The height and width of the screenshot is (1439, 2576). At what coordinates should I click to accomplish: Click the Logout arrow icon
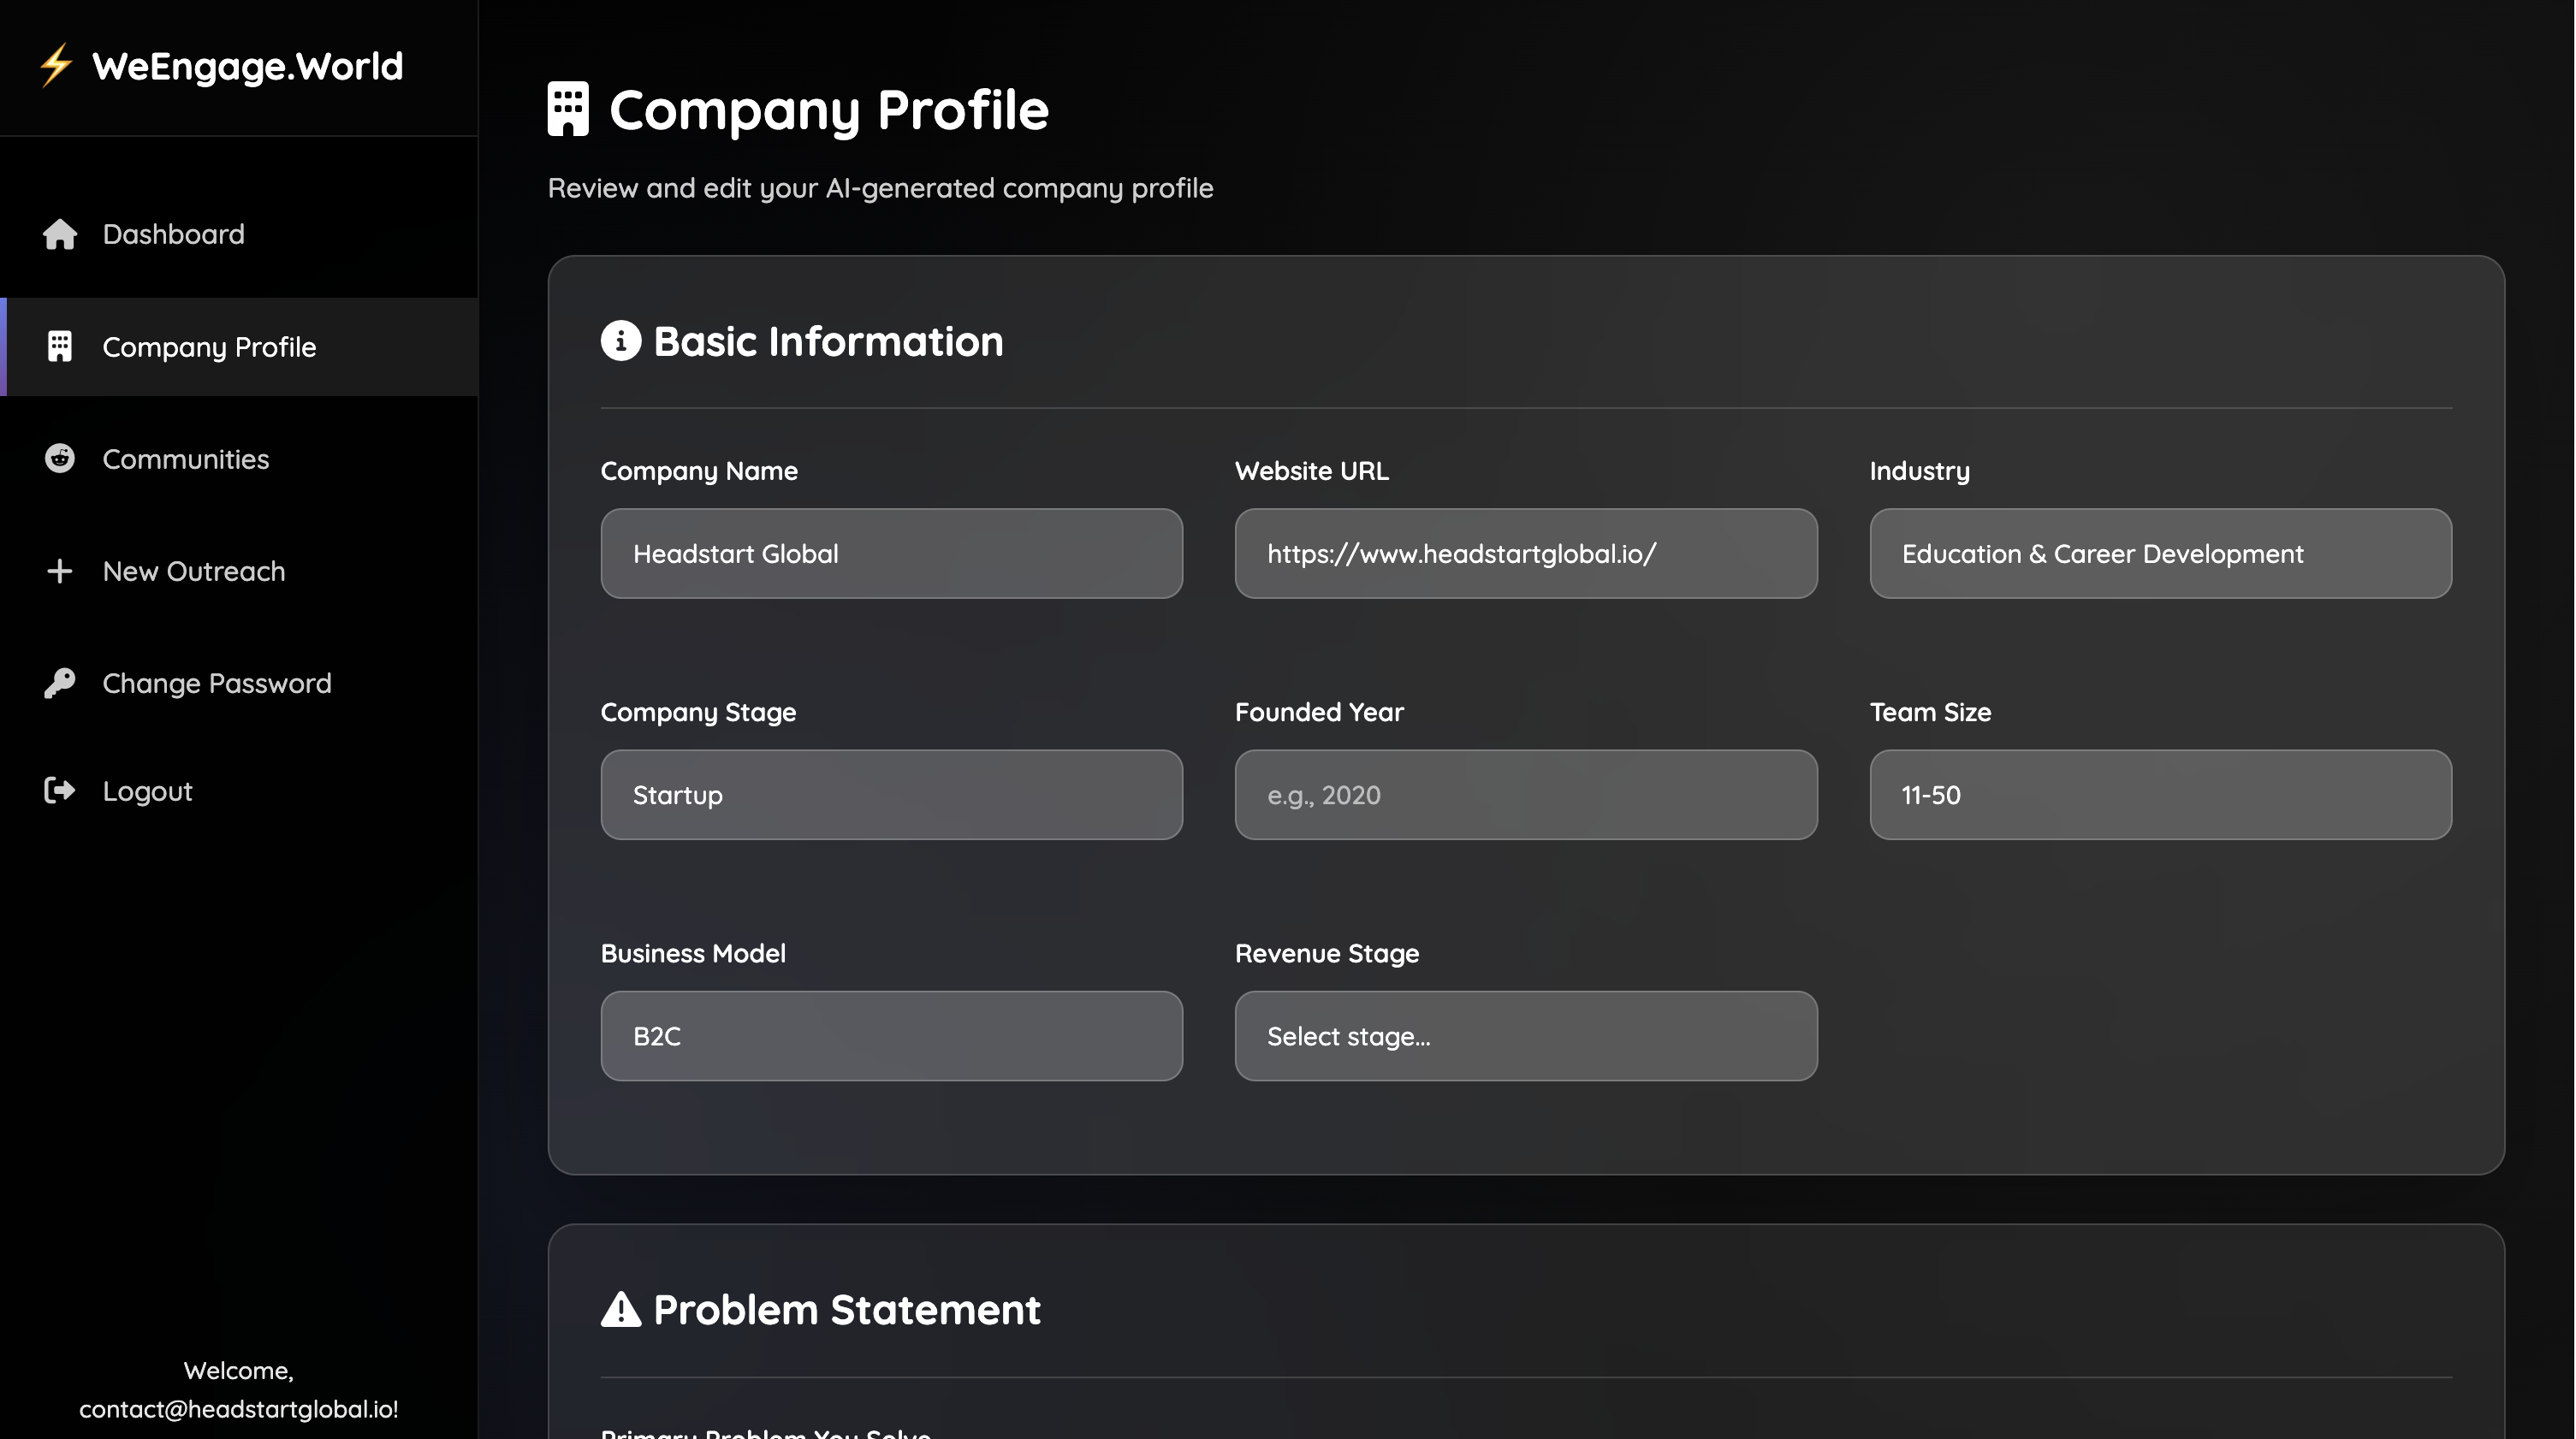(60, 791)
